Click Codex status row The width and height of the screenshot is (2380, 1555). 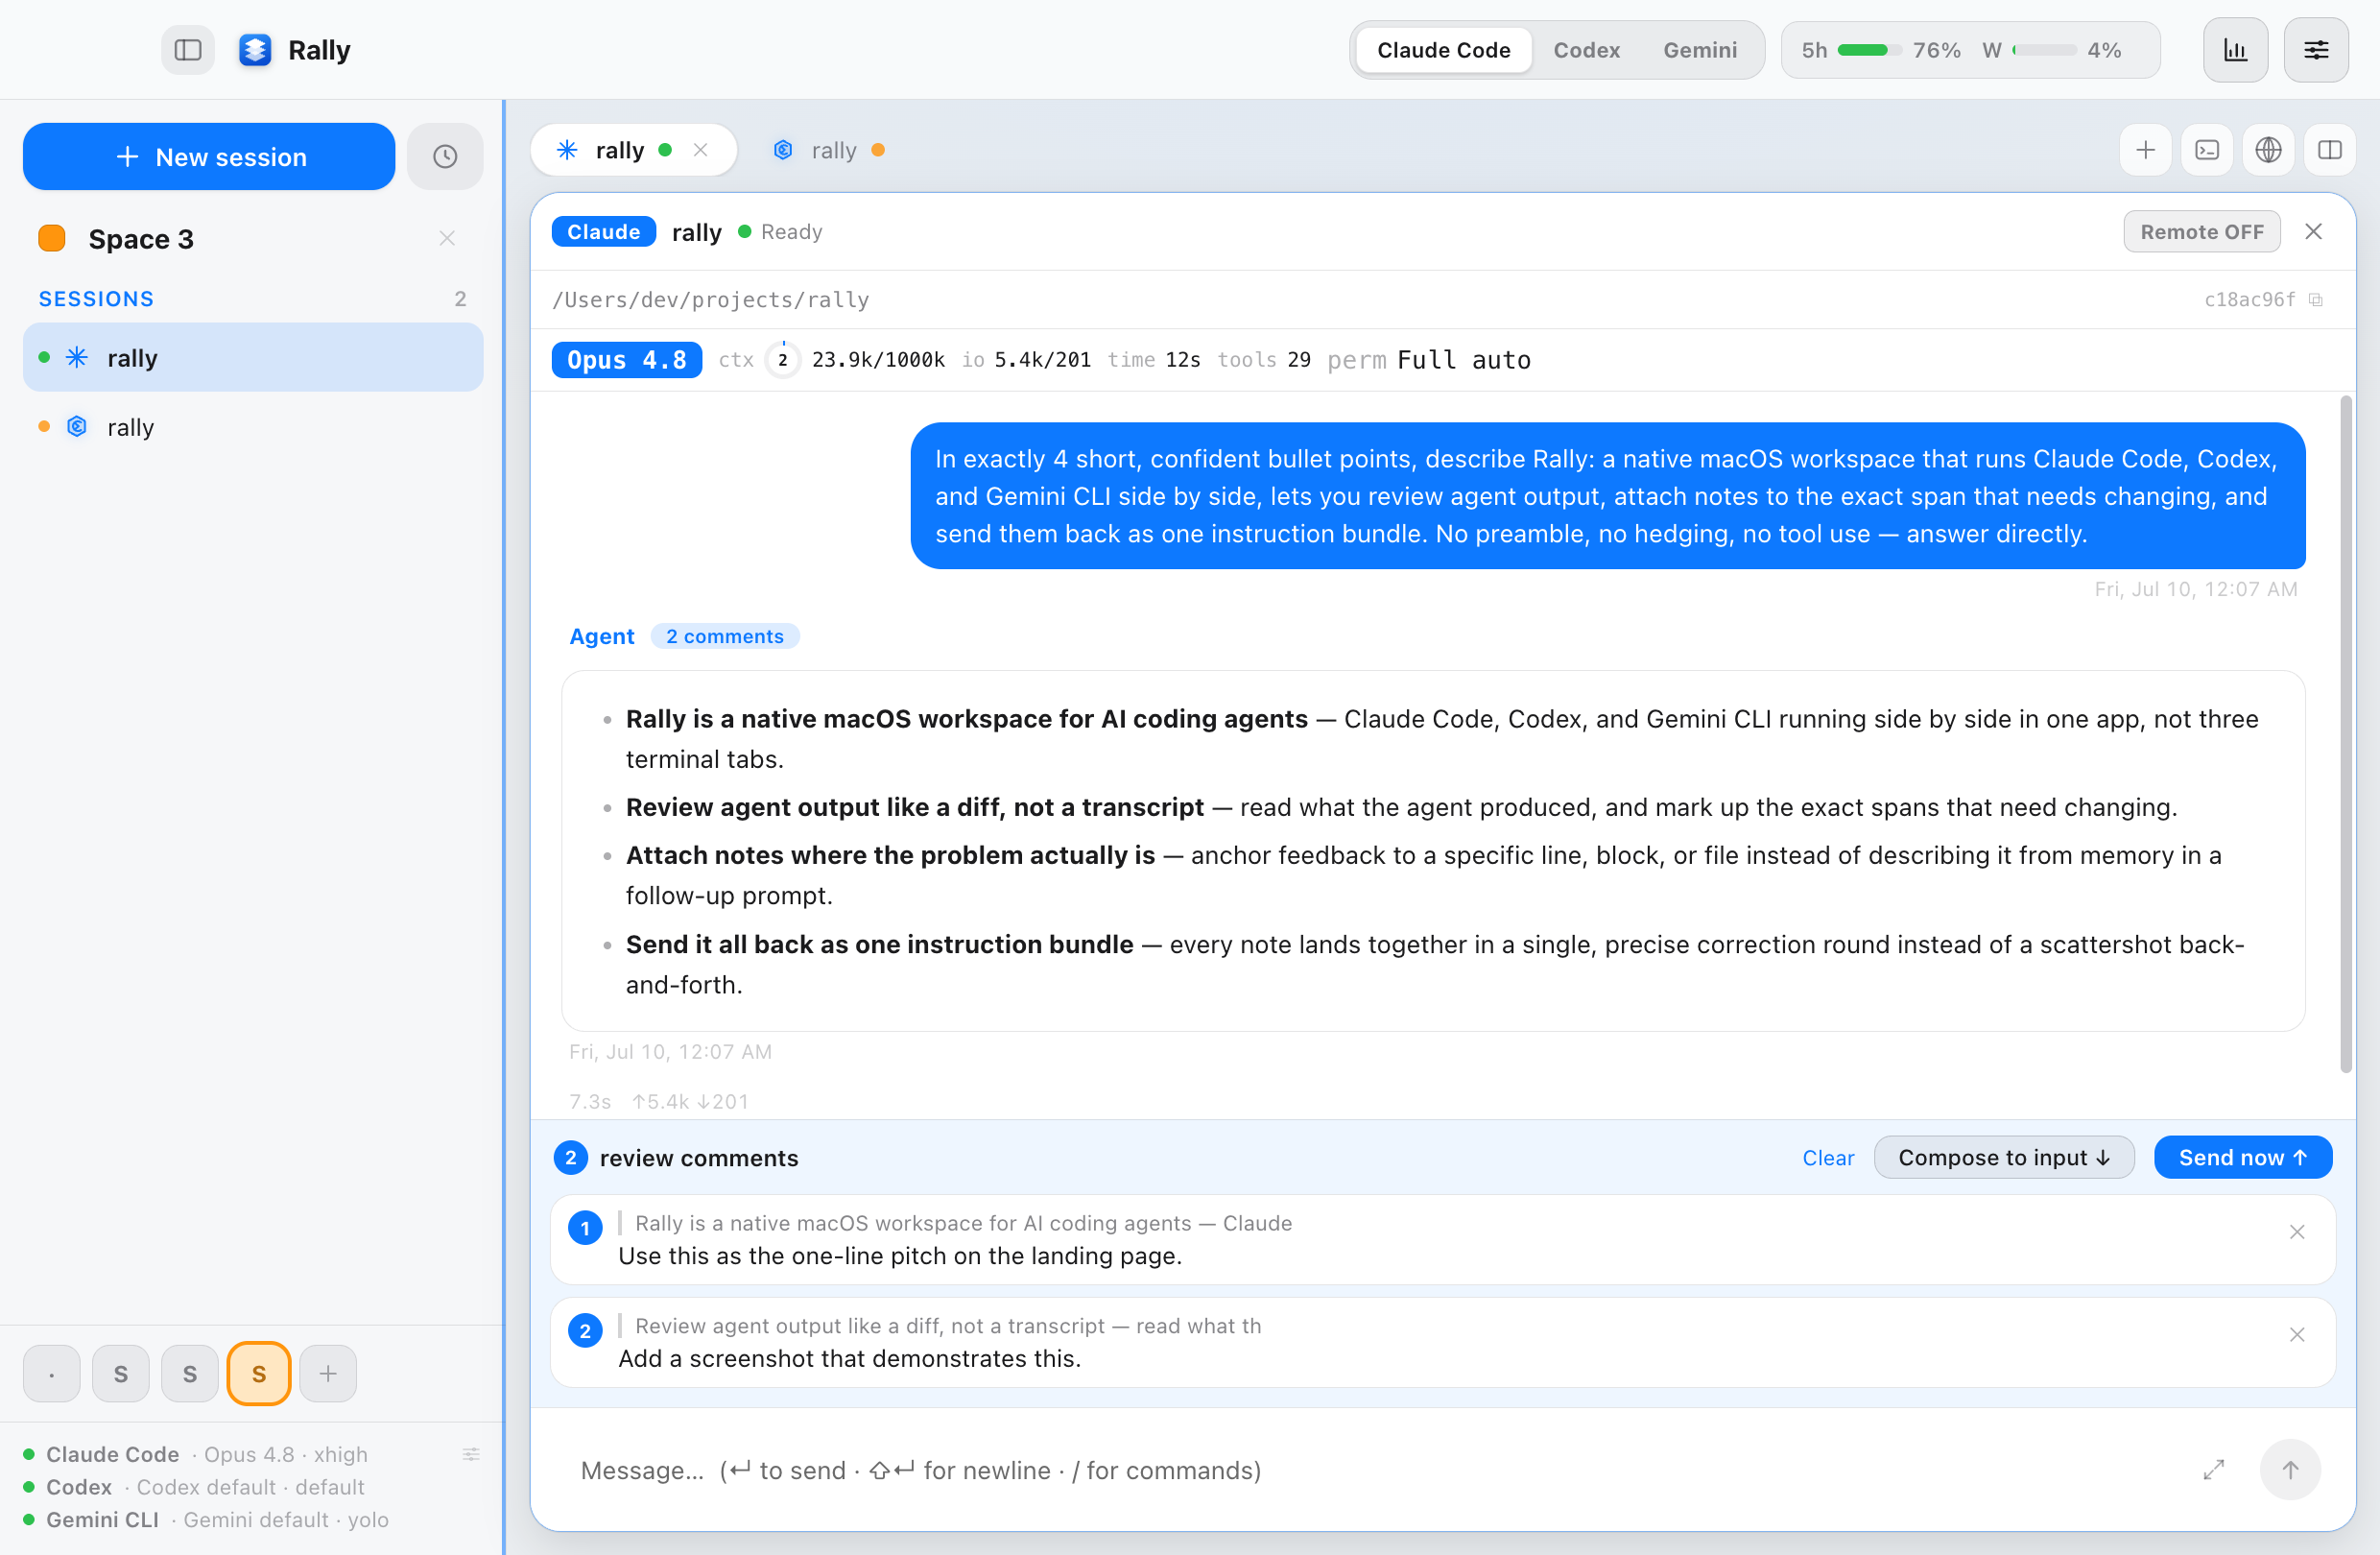(x=194, y=1487)
